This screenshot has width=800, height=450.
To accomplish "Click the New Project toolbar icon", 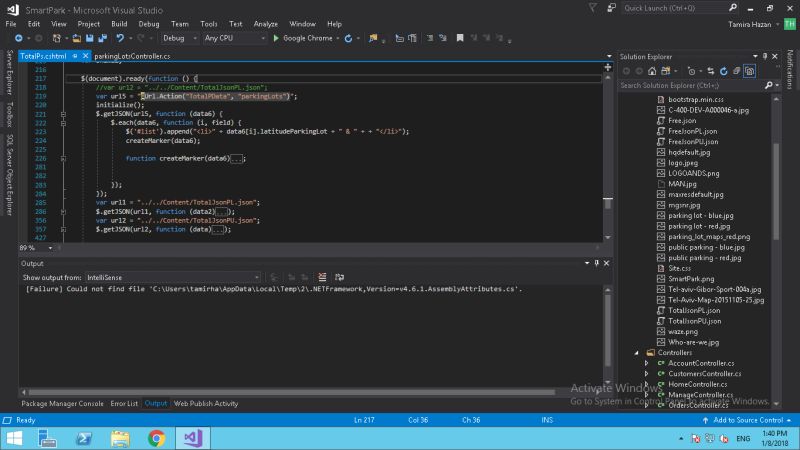I will [x=57, y=38].
